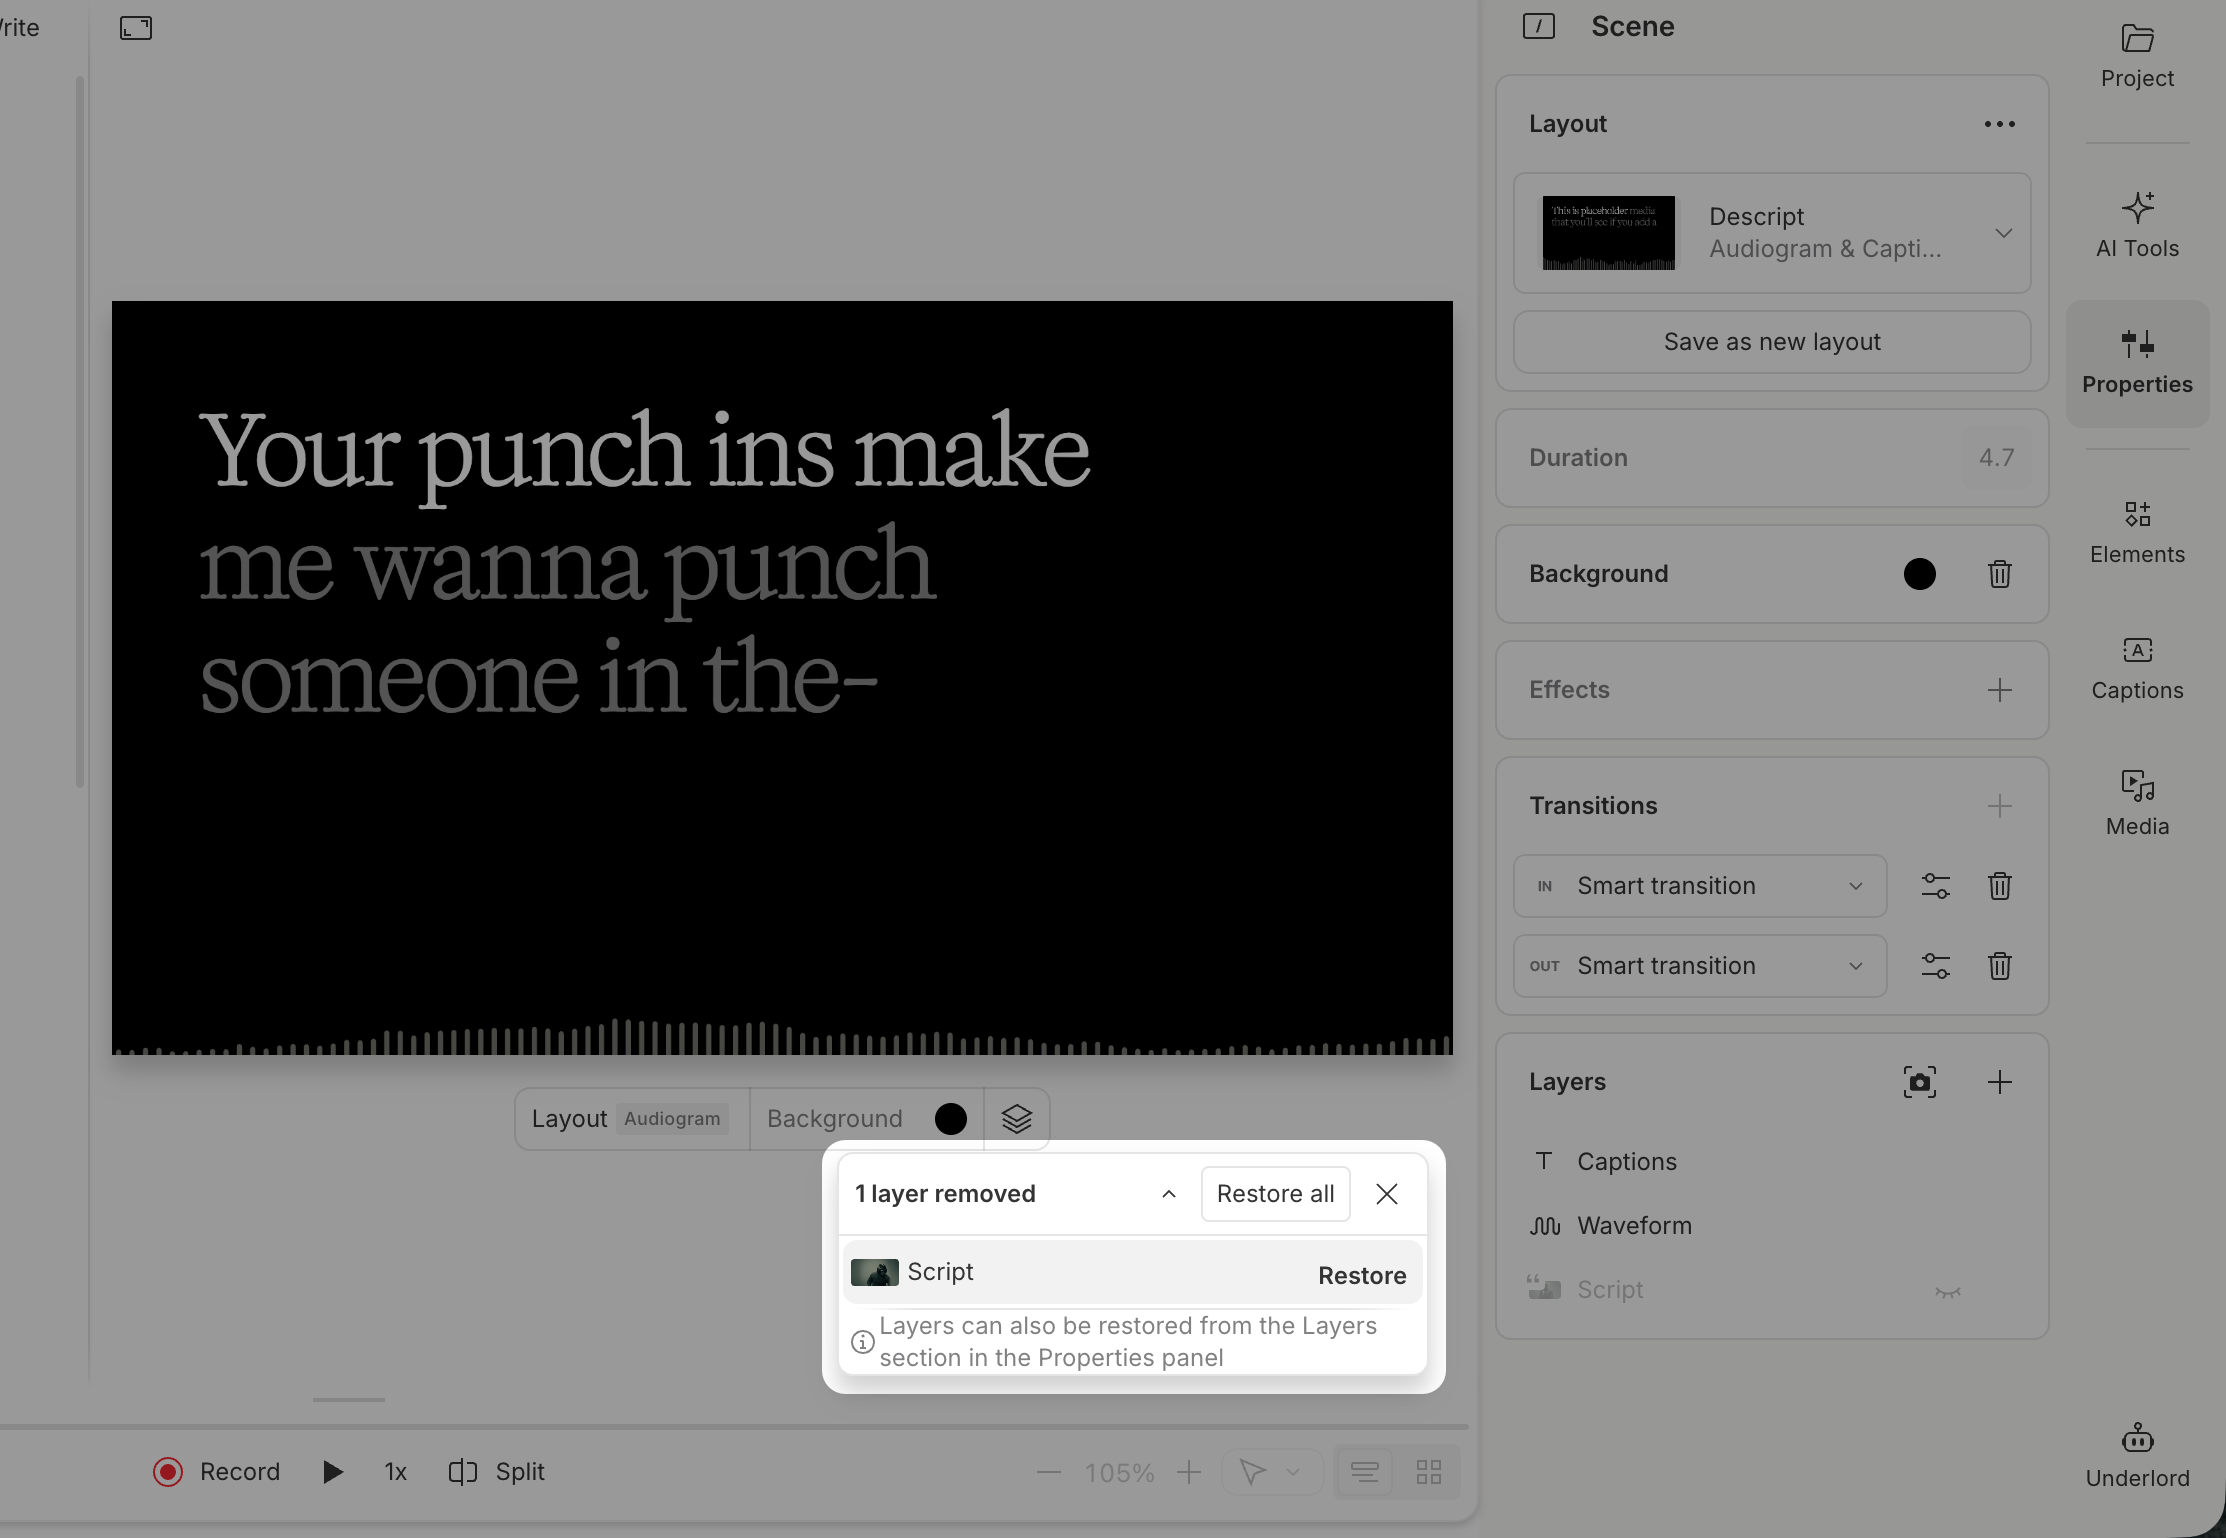This screenshot has height=1538, width=2226.
Task: Restore the removed Script layer
Action: [1362, 1274]
